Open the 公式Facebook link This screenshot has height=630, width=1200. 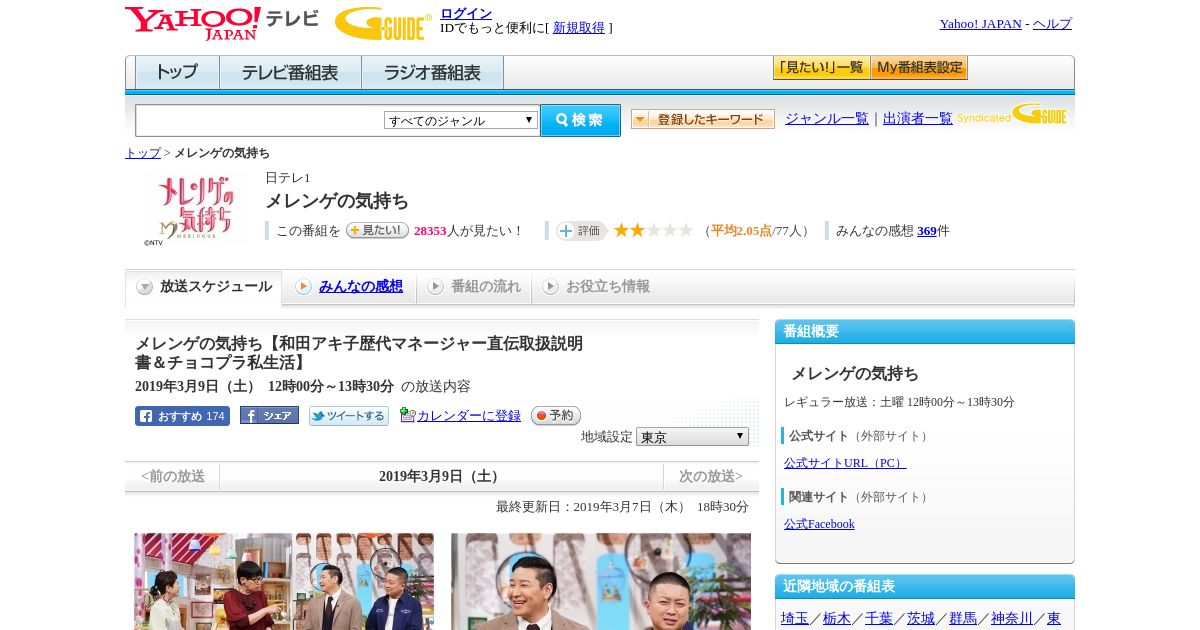819,524
